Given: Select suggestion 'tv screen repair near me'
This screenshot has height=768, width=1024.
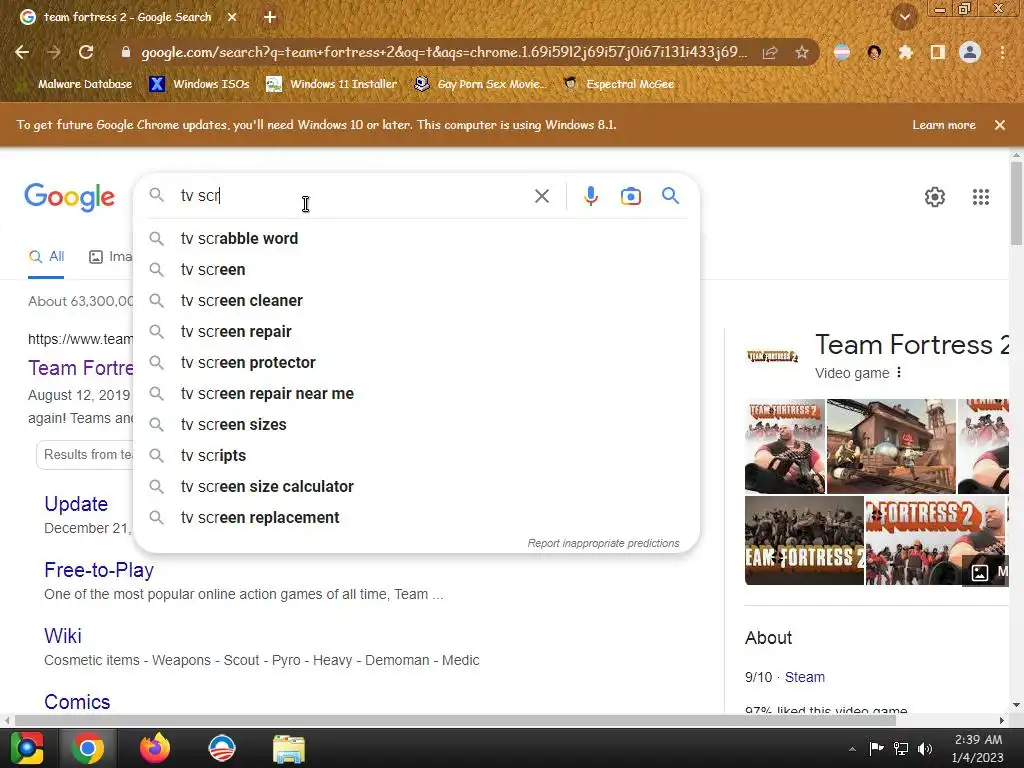Looking at the screenshot, I should [417, 394].
